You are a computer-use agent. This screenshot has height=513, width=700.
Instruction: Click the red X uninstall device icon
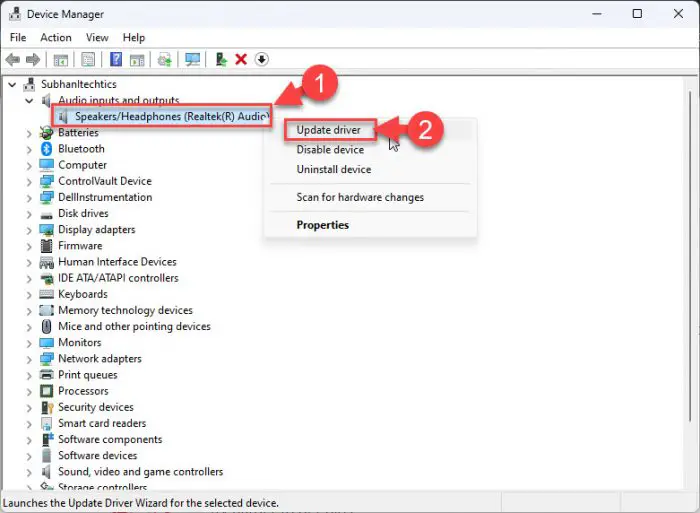coord(241,60)
